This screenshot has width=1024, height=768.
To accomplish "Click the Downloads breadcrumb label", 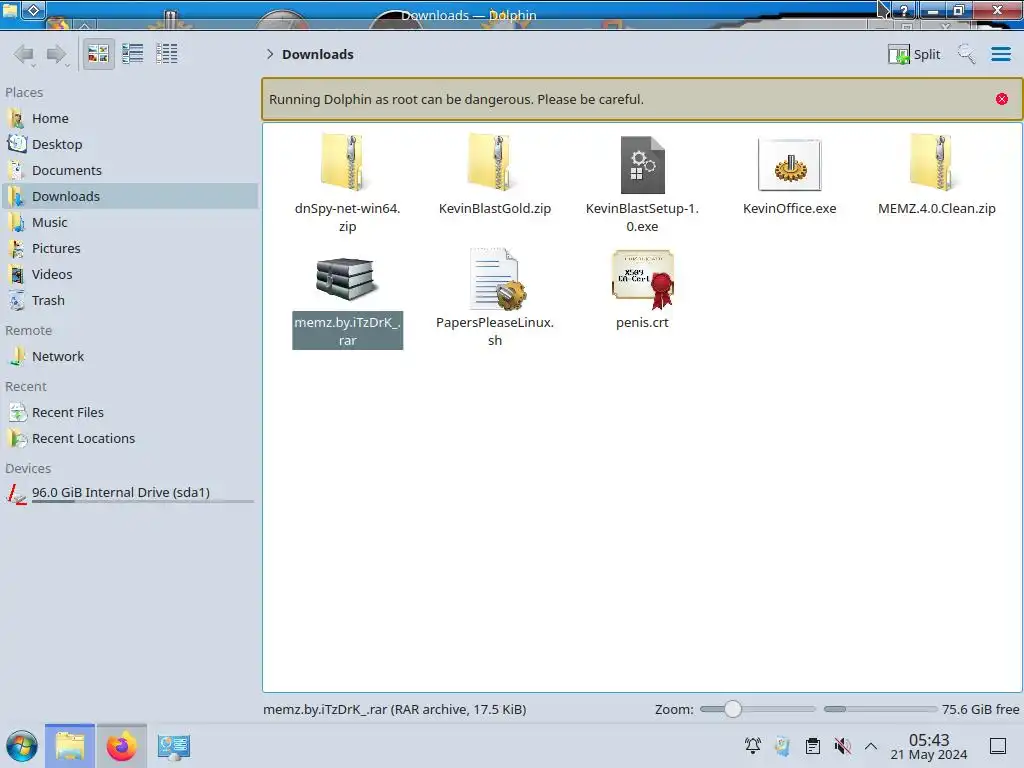I will 318,54.
